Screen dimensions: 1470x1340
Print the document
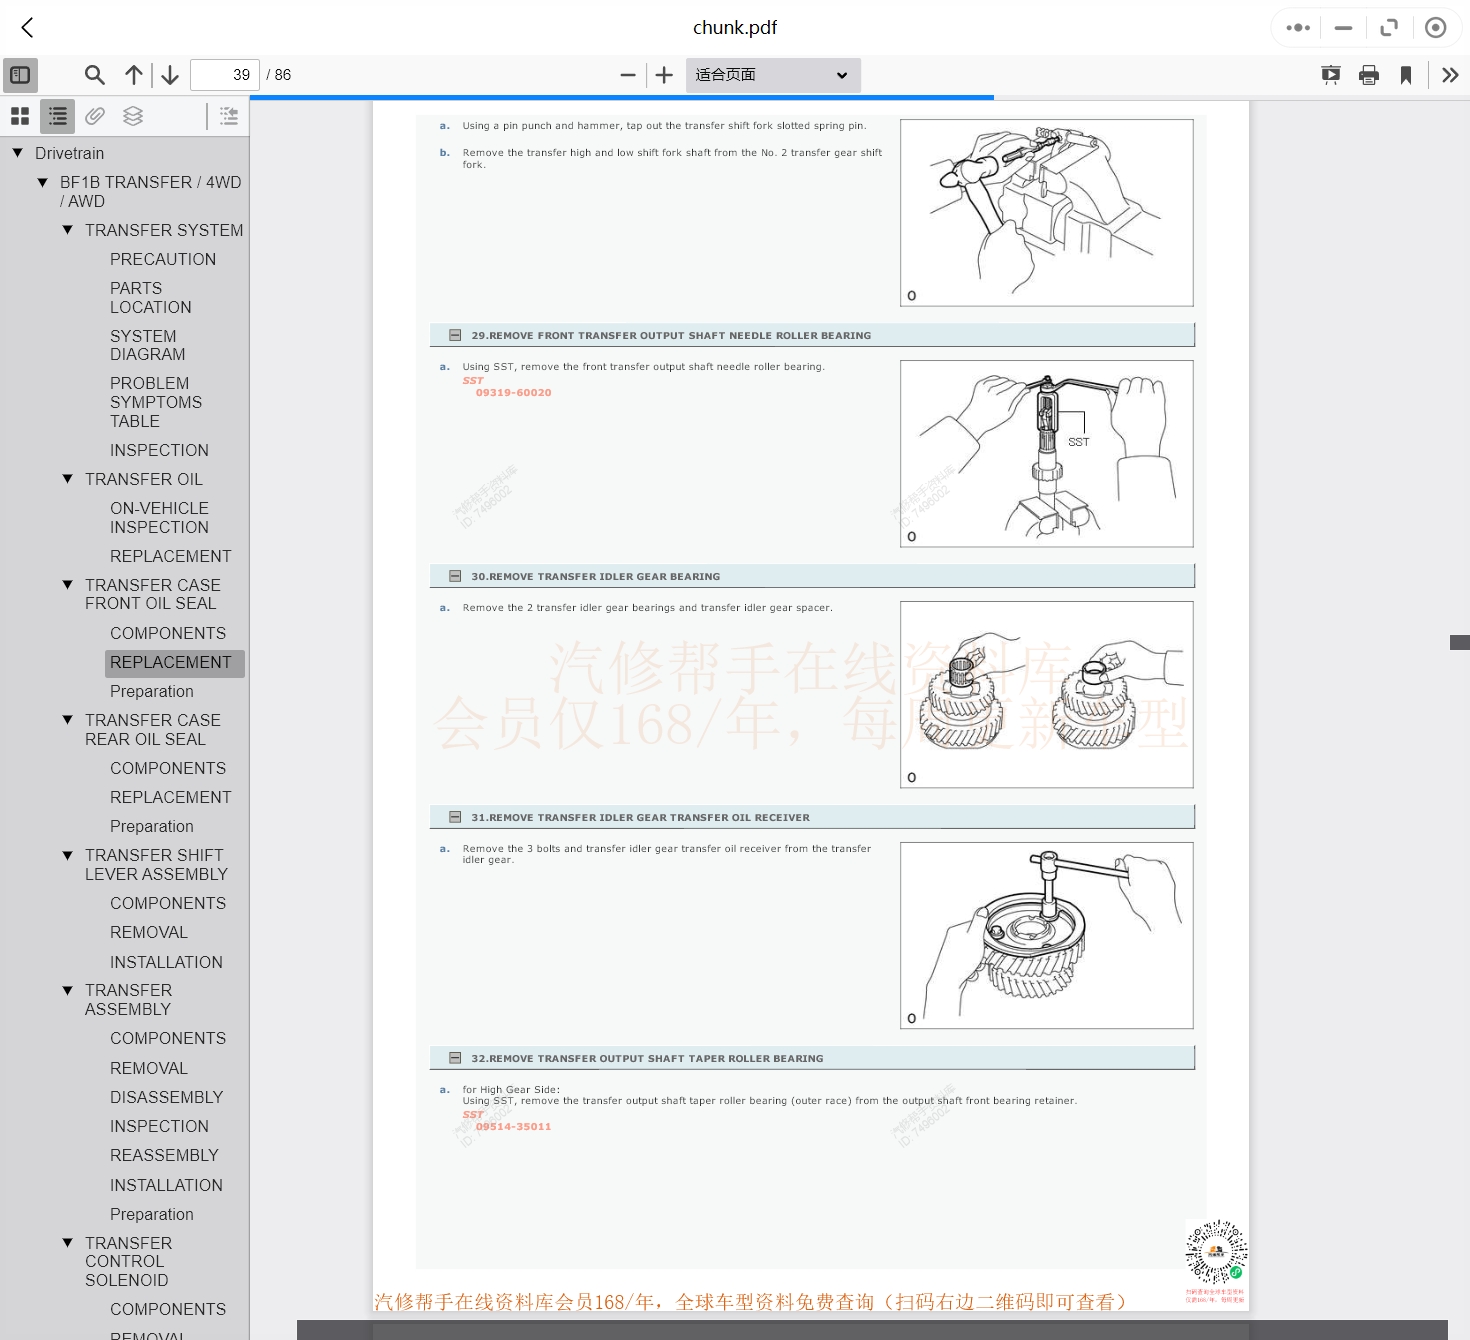tap(1369, 75)
